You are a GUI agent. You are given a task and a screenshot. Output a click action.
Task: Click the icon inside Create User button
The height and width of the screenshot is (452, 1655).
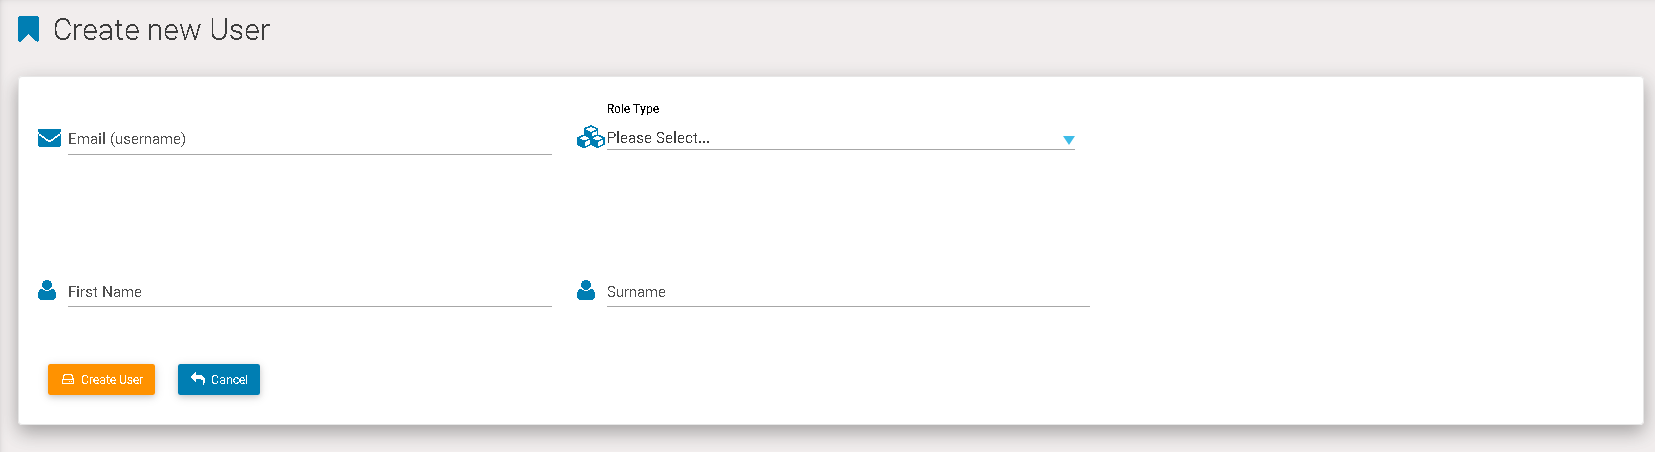(x=68, y=380)
